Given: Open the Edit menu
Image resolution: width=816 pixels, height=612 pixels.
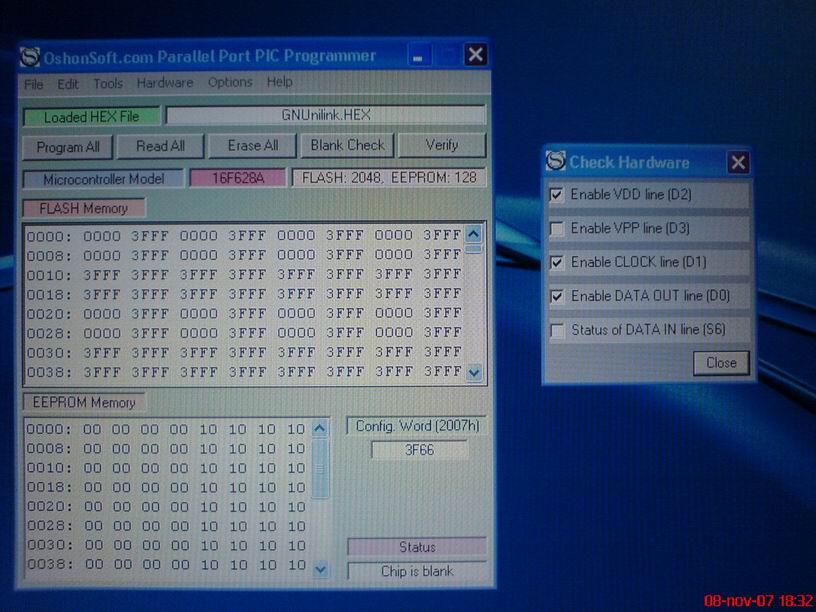Looking at the screenshot, I should click(x=68, y=84).
